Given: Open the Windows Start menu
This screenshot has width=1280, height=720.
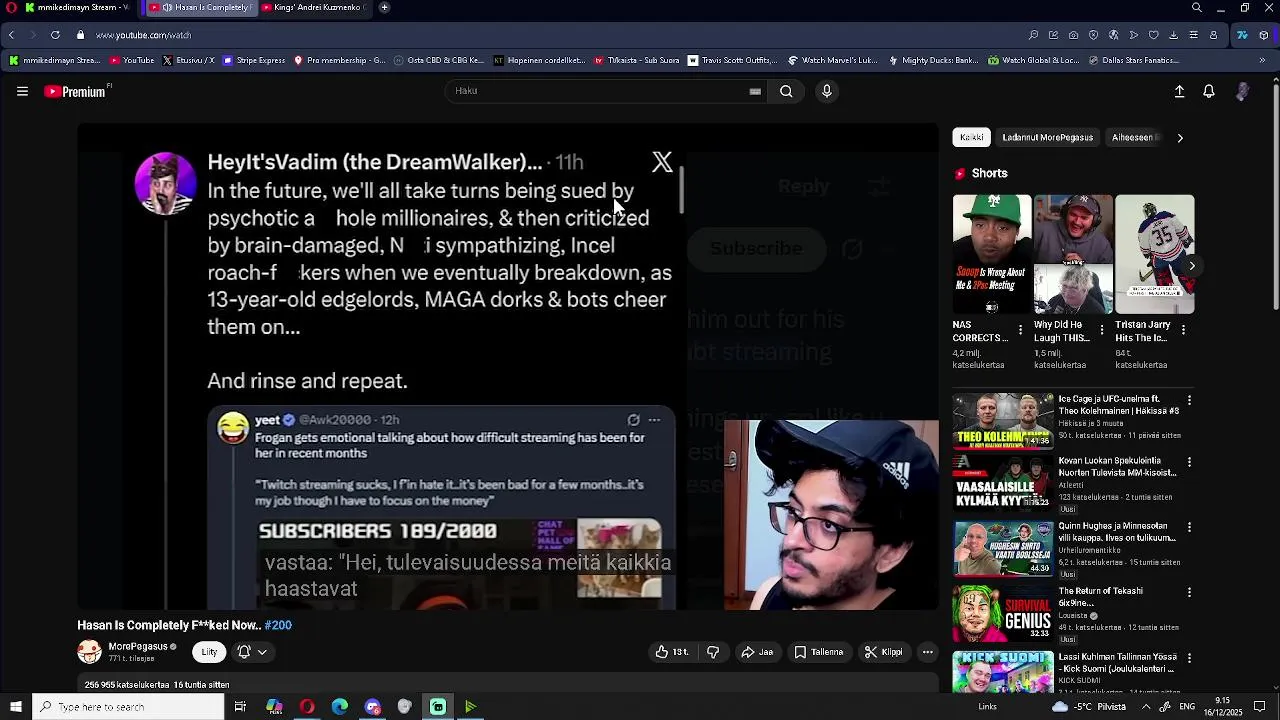Looking at the screenshot, I should 16,707.
